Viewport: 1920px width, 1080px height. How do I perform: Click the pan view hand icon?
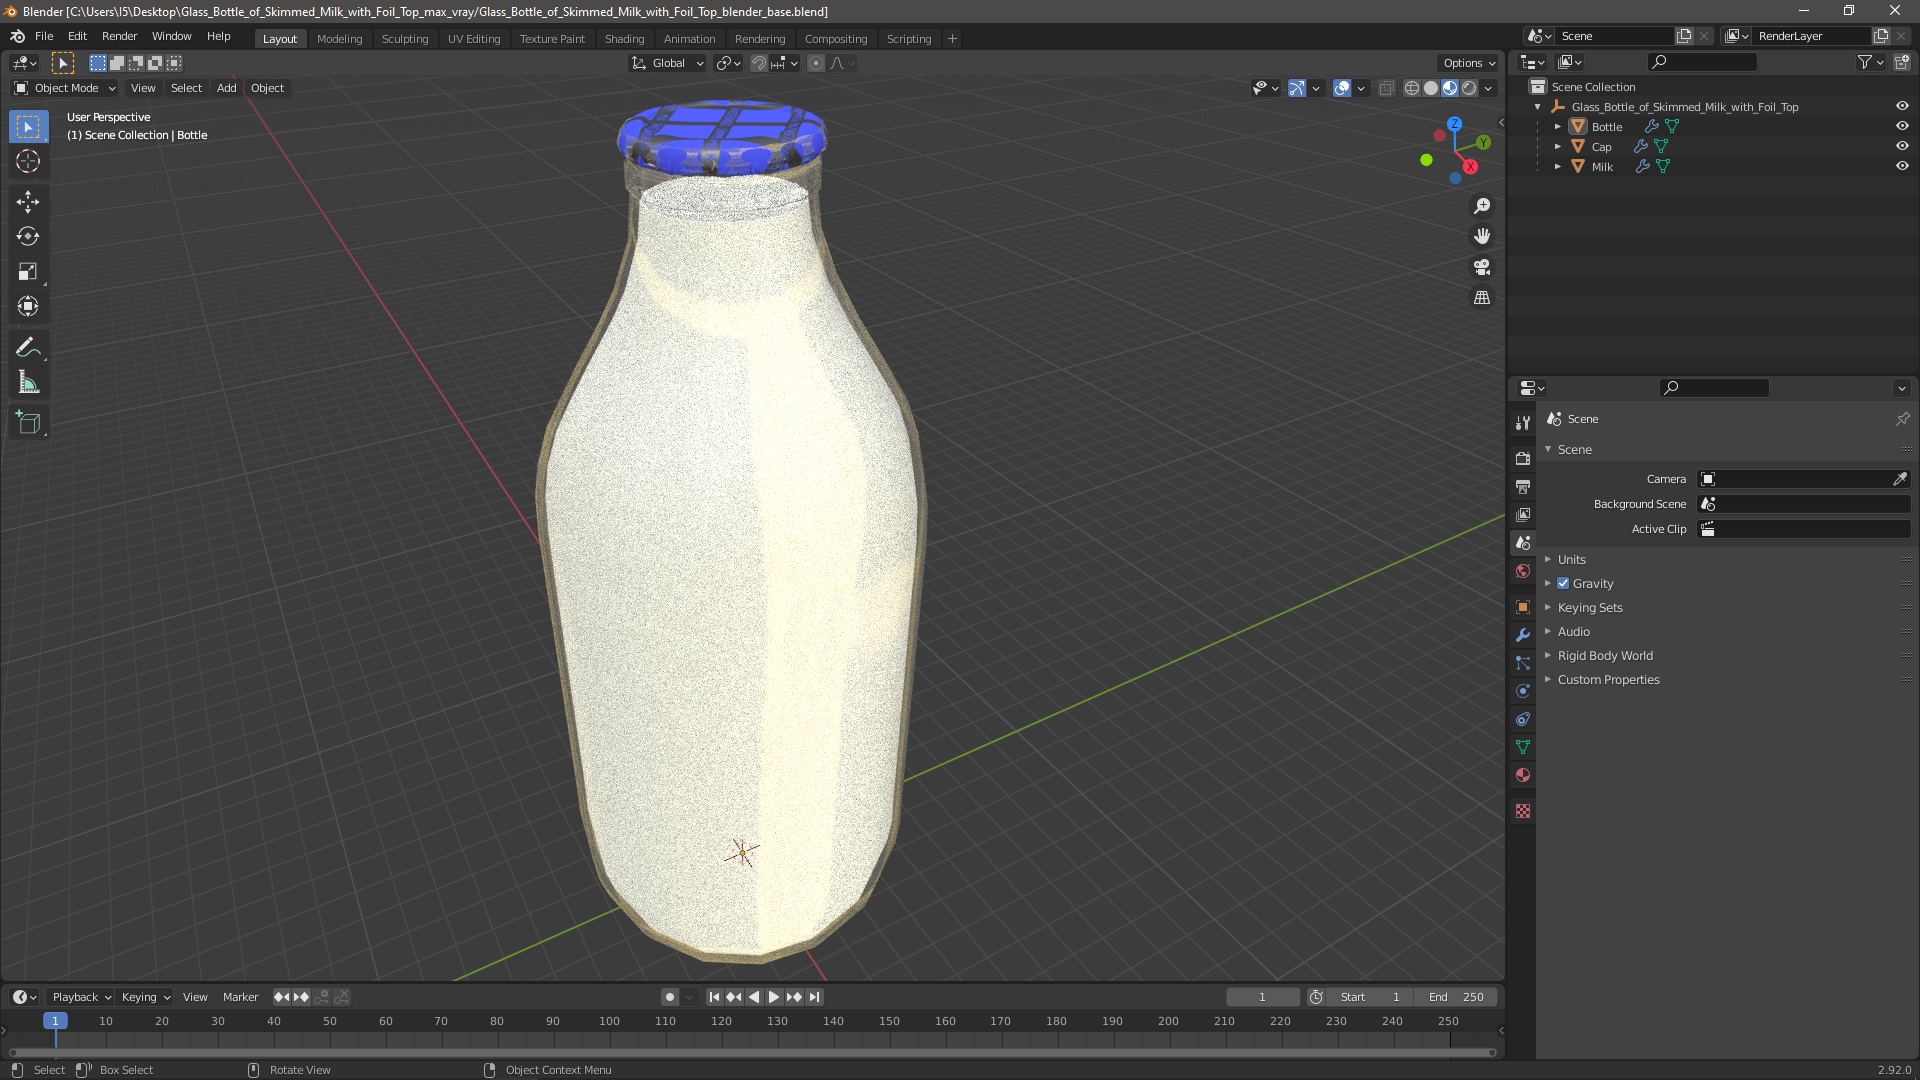[1482, 236]
